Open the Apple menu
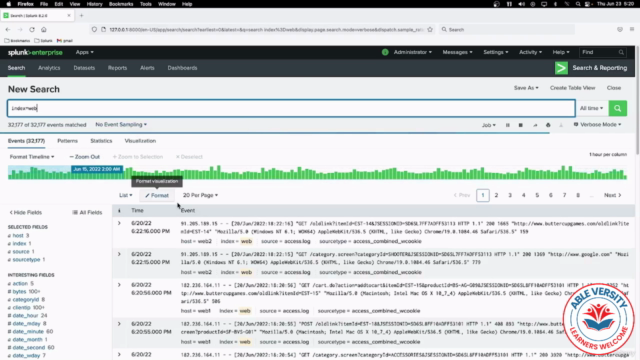 point(9,4)
